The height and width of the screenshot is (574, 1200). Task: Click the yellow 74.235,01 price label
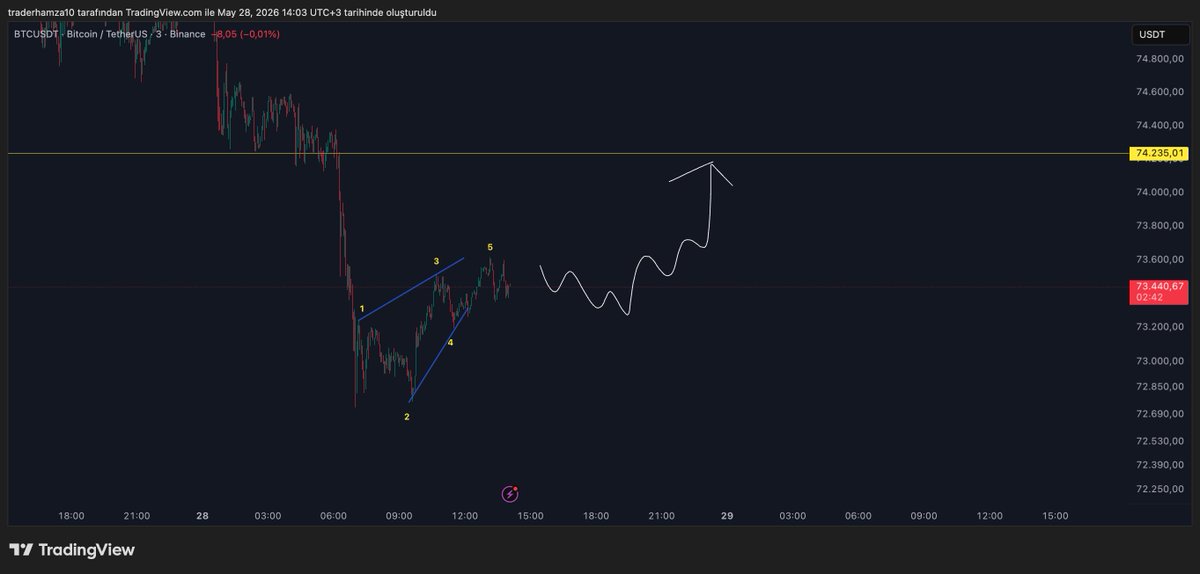point(1160,153)
